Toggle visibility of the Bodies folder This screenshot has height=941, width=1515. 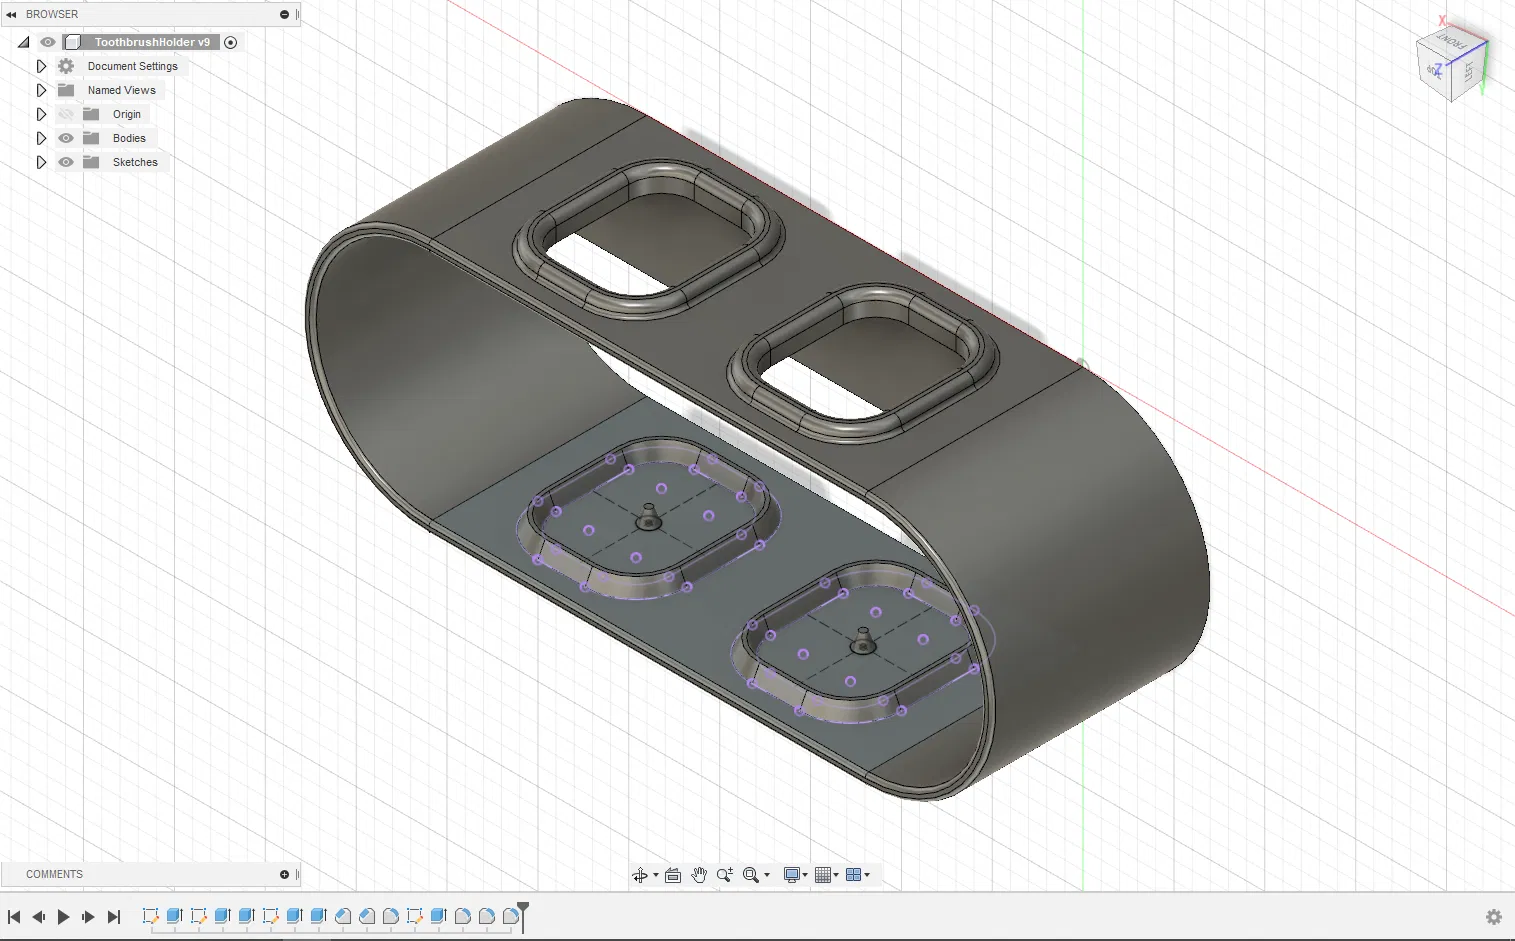66,138
